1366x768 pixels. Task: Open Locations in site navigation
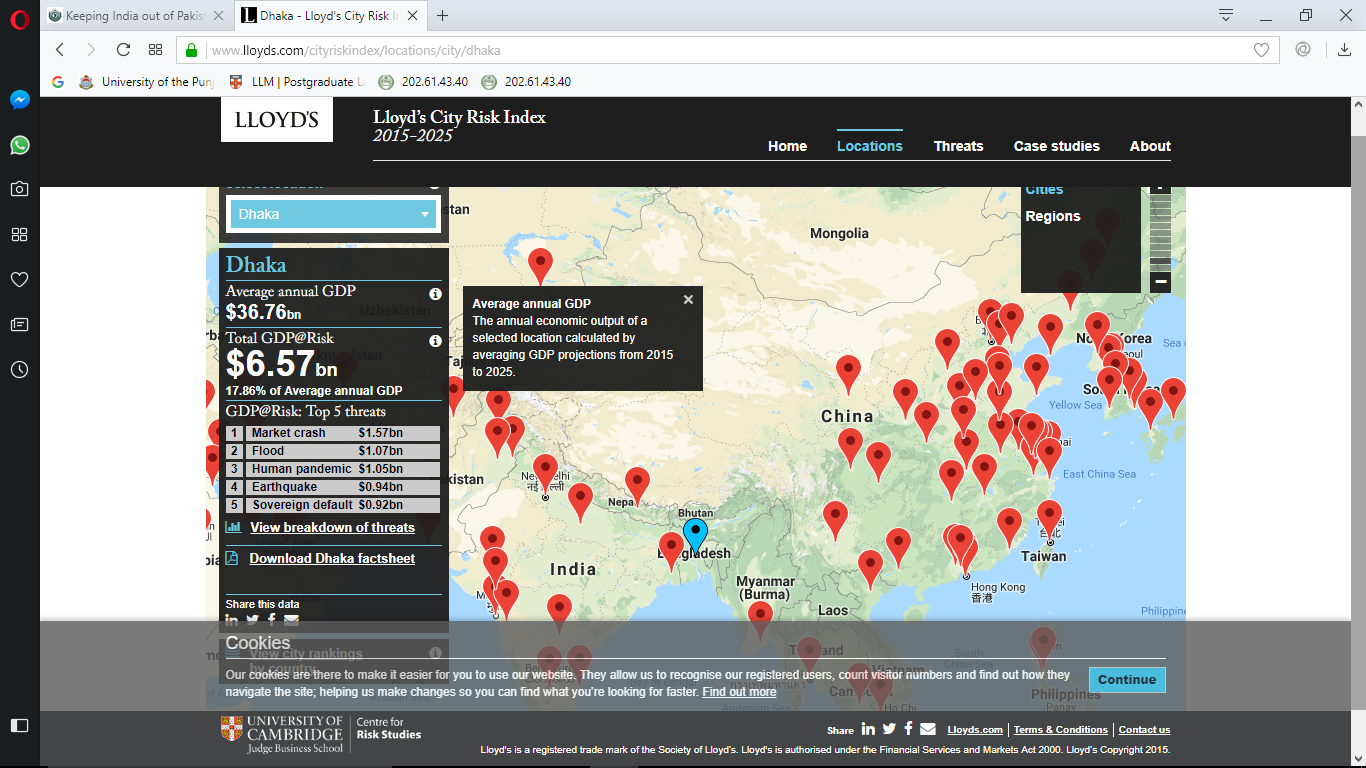870,146
